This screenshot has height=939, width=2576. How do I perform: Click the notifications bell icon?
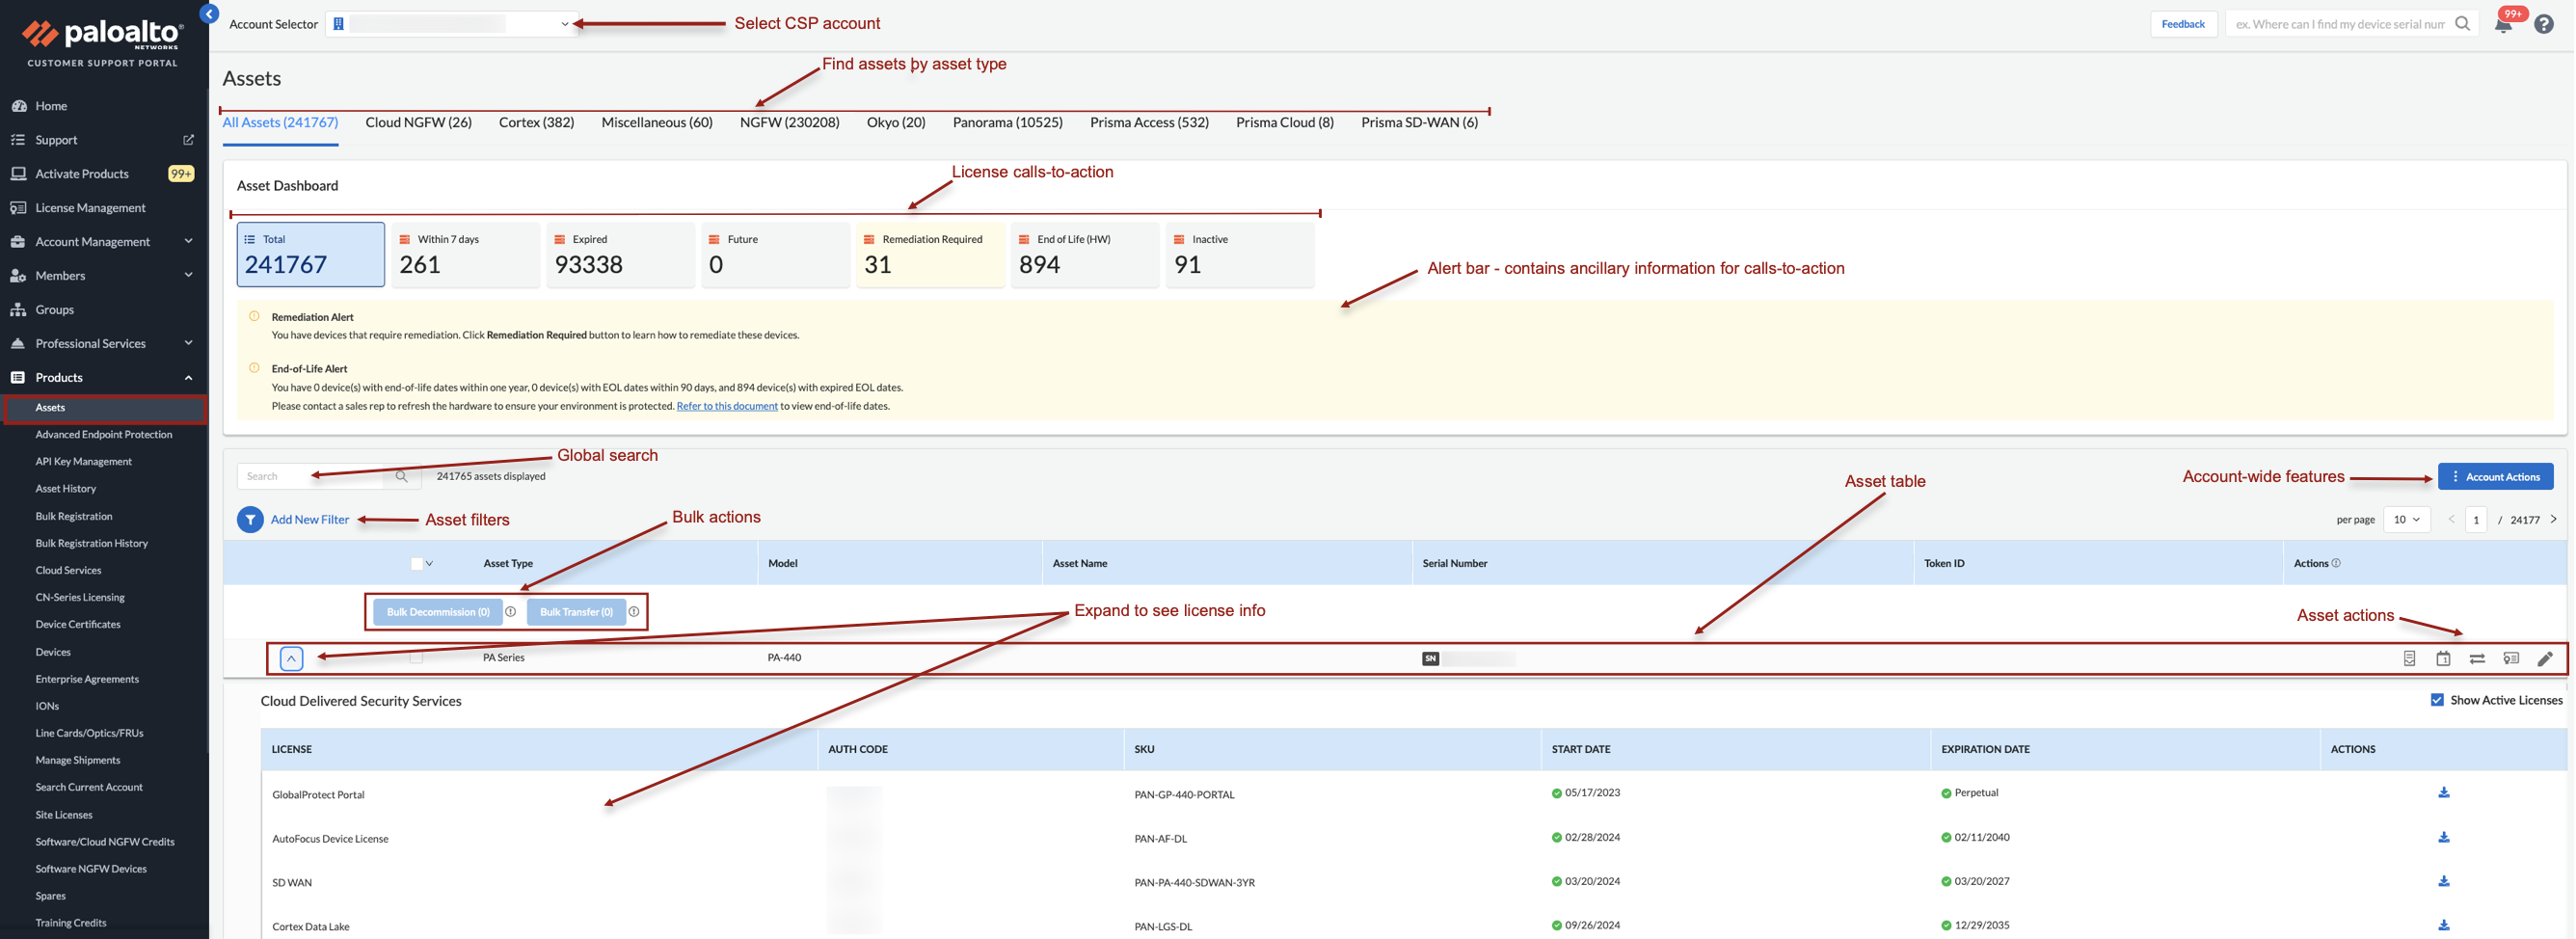point(2503,25)
